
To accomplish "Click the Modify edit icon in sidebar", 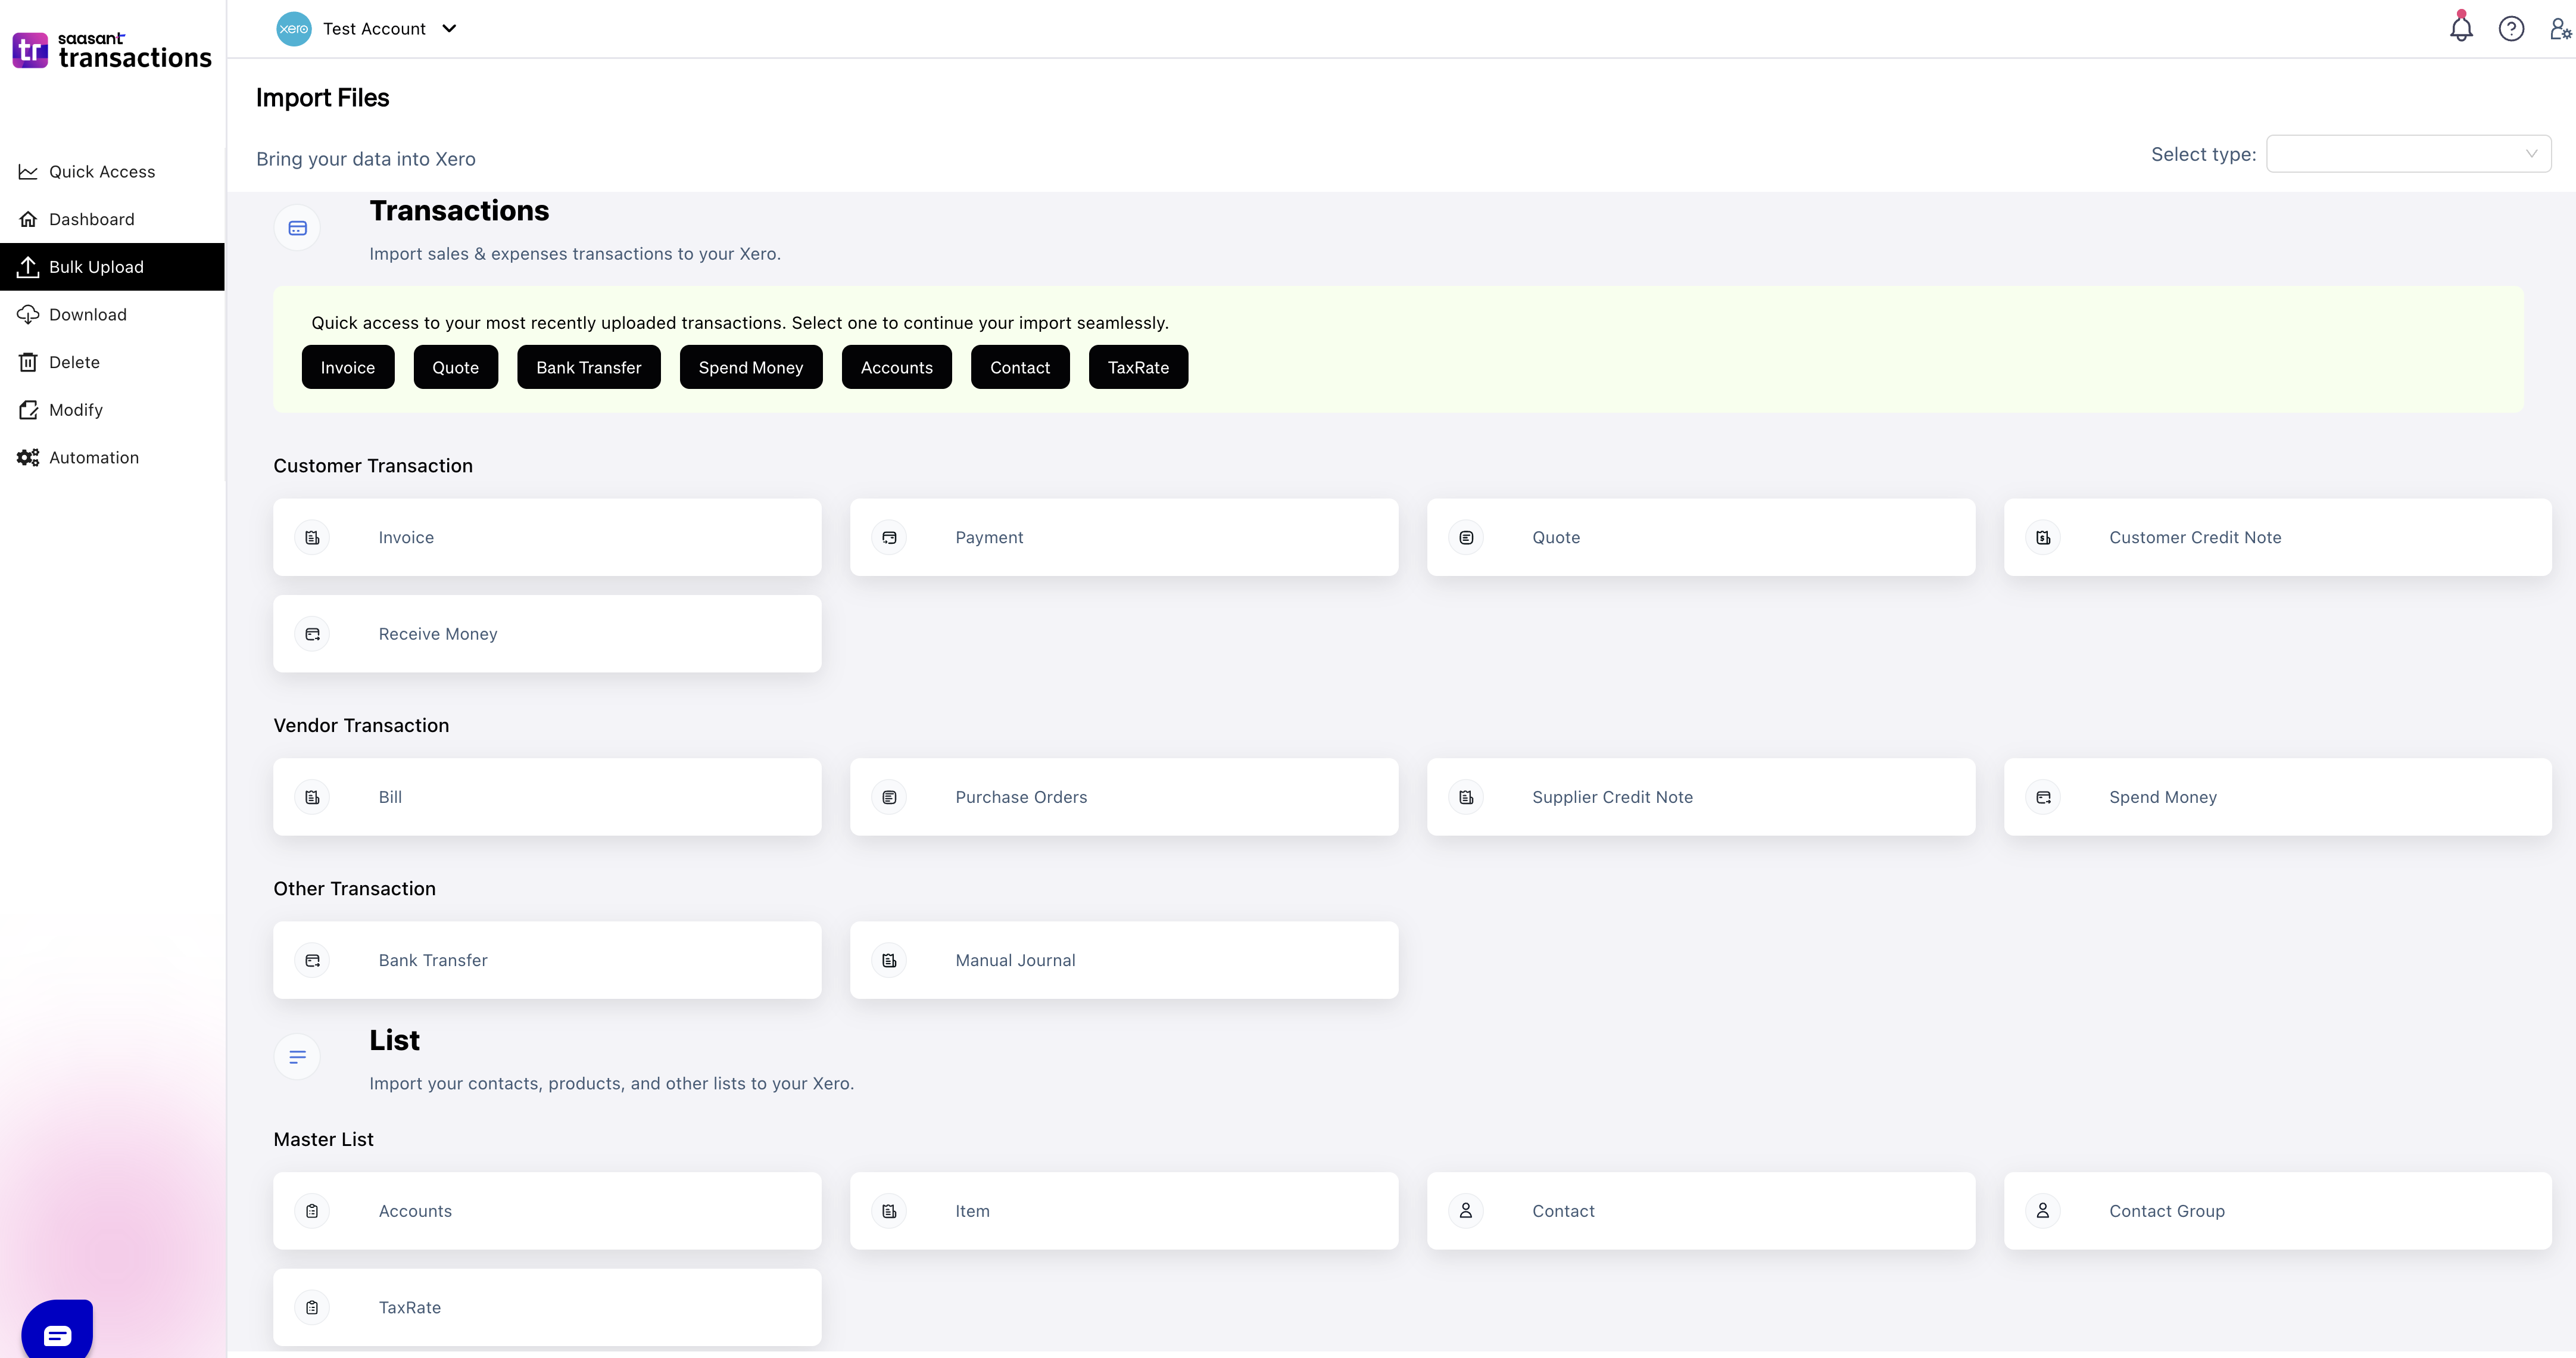I will (x=28, y=410).
